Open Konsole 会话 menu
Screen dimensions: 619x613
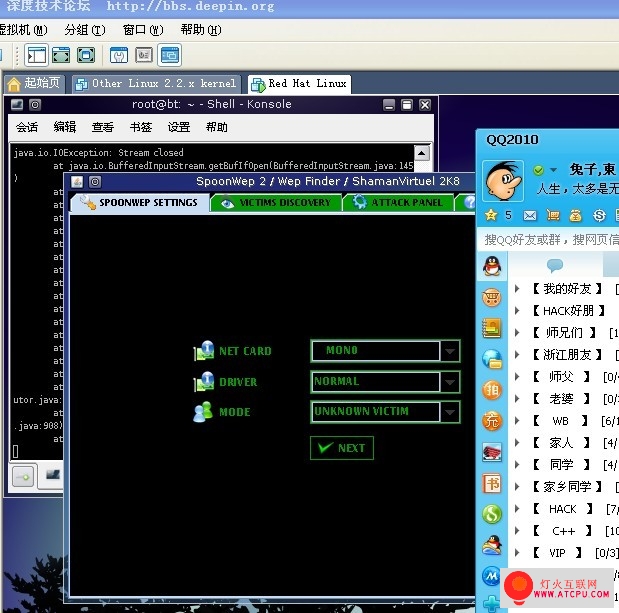pos(27,127)
